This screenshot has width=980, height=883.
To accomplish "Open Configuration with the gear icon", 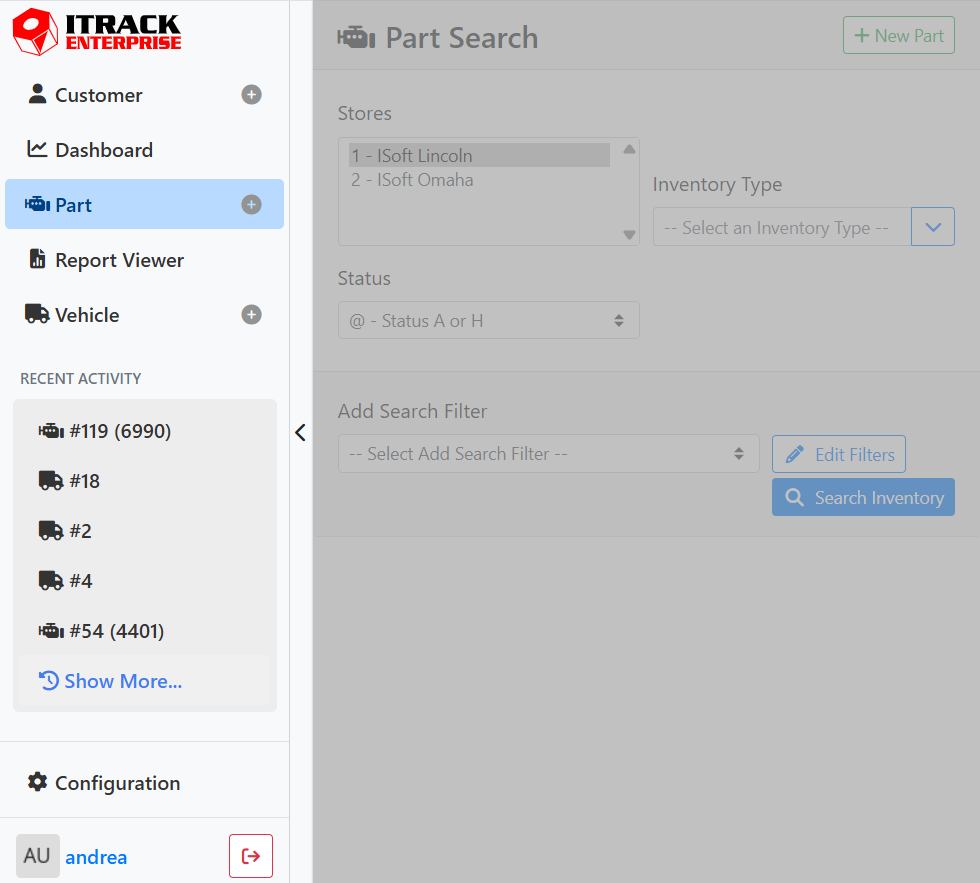I will click(104, 783).
